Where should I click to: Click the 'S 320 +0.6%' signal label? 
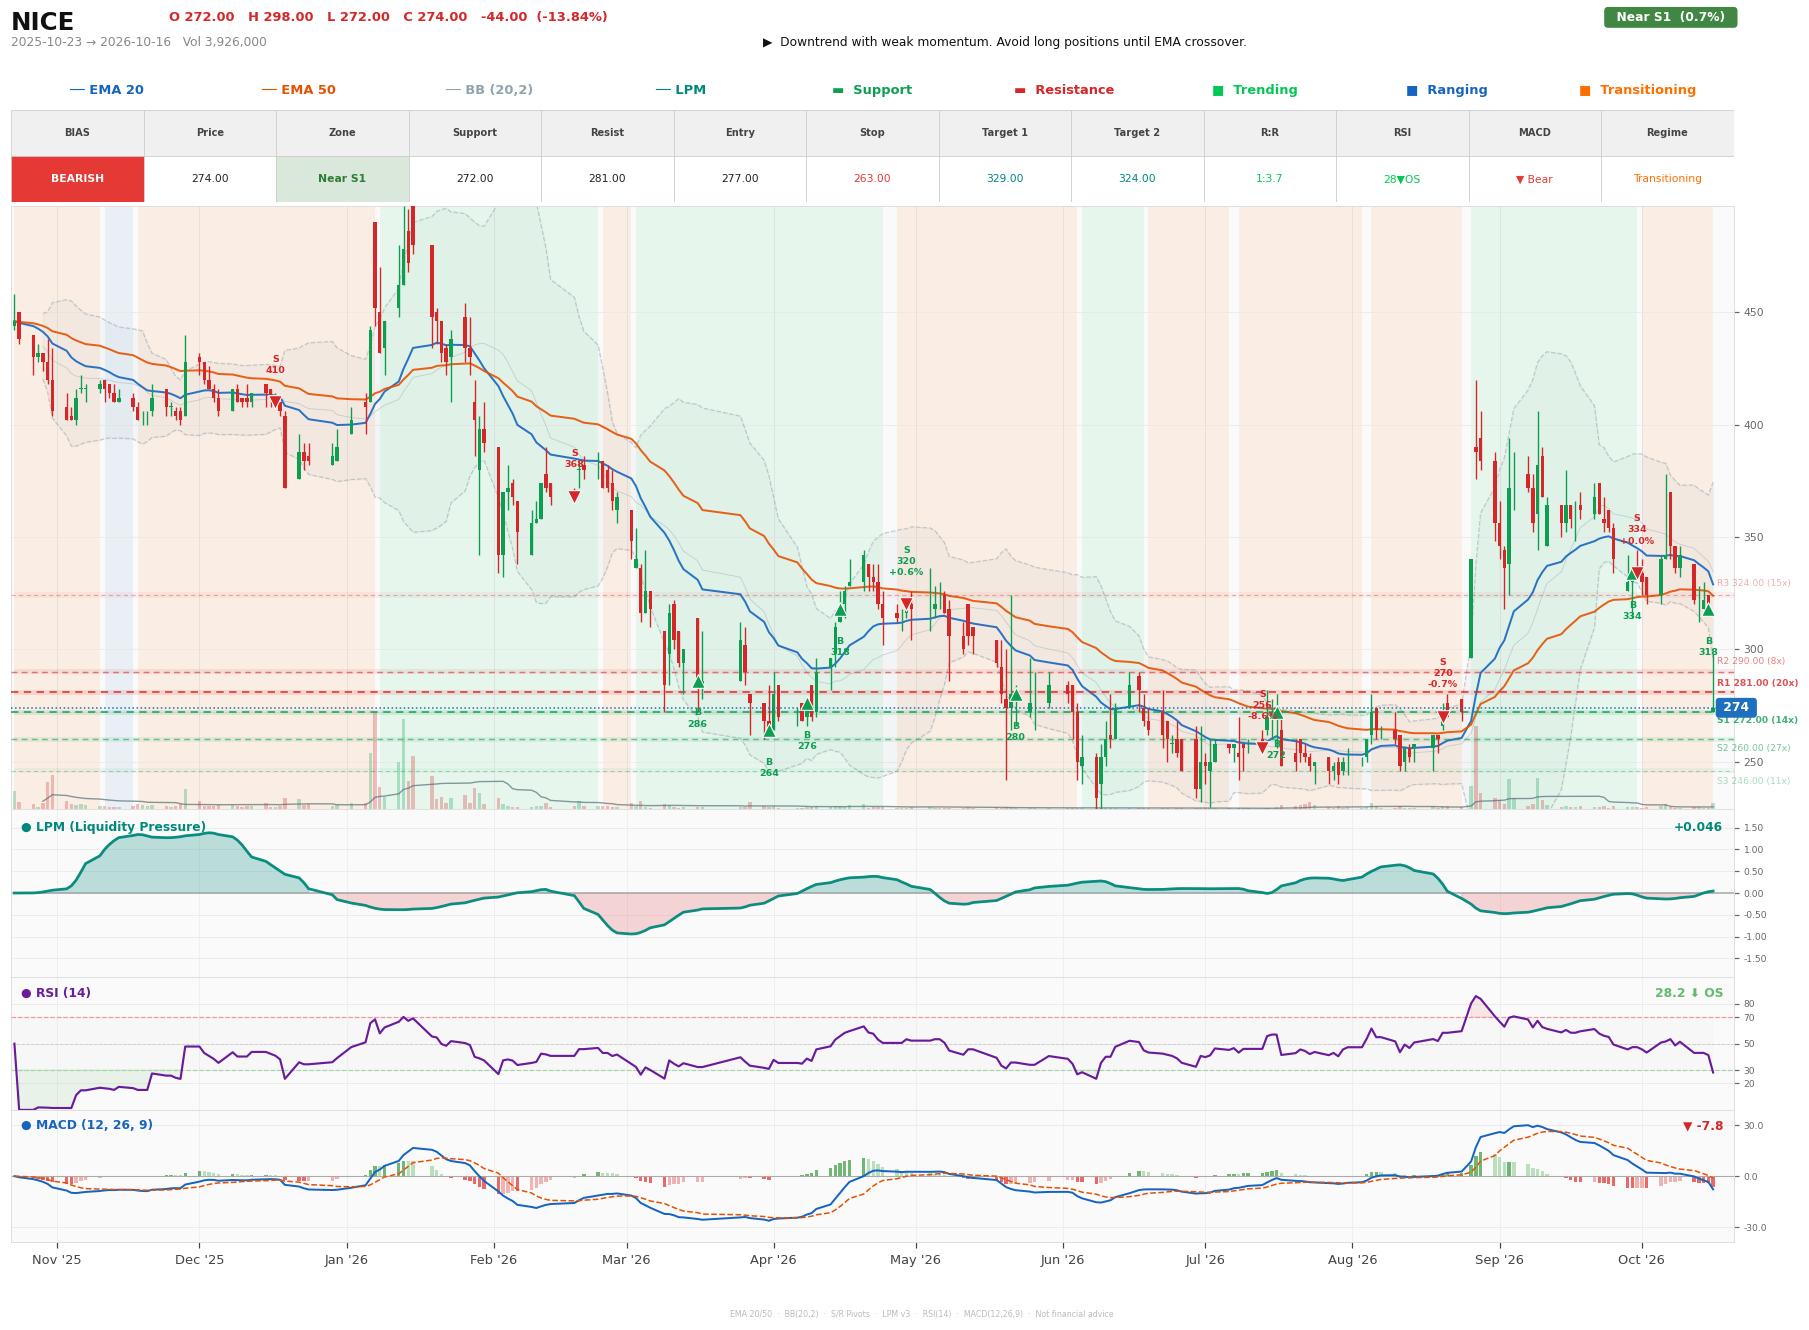pyautogui.click(x=907, y=561)
